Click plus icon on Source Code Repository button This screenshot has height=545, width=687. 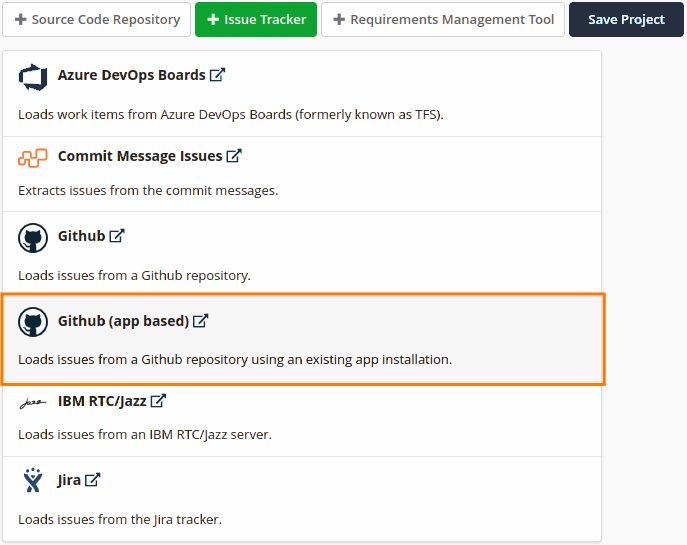click(20, 19)
